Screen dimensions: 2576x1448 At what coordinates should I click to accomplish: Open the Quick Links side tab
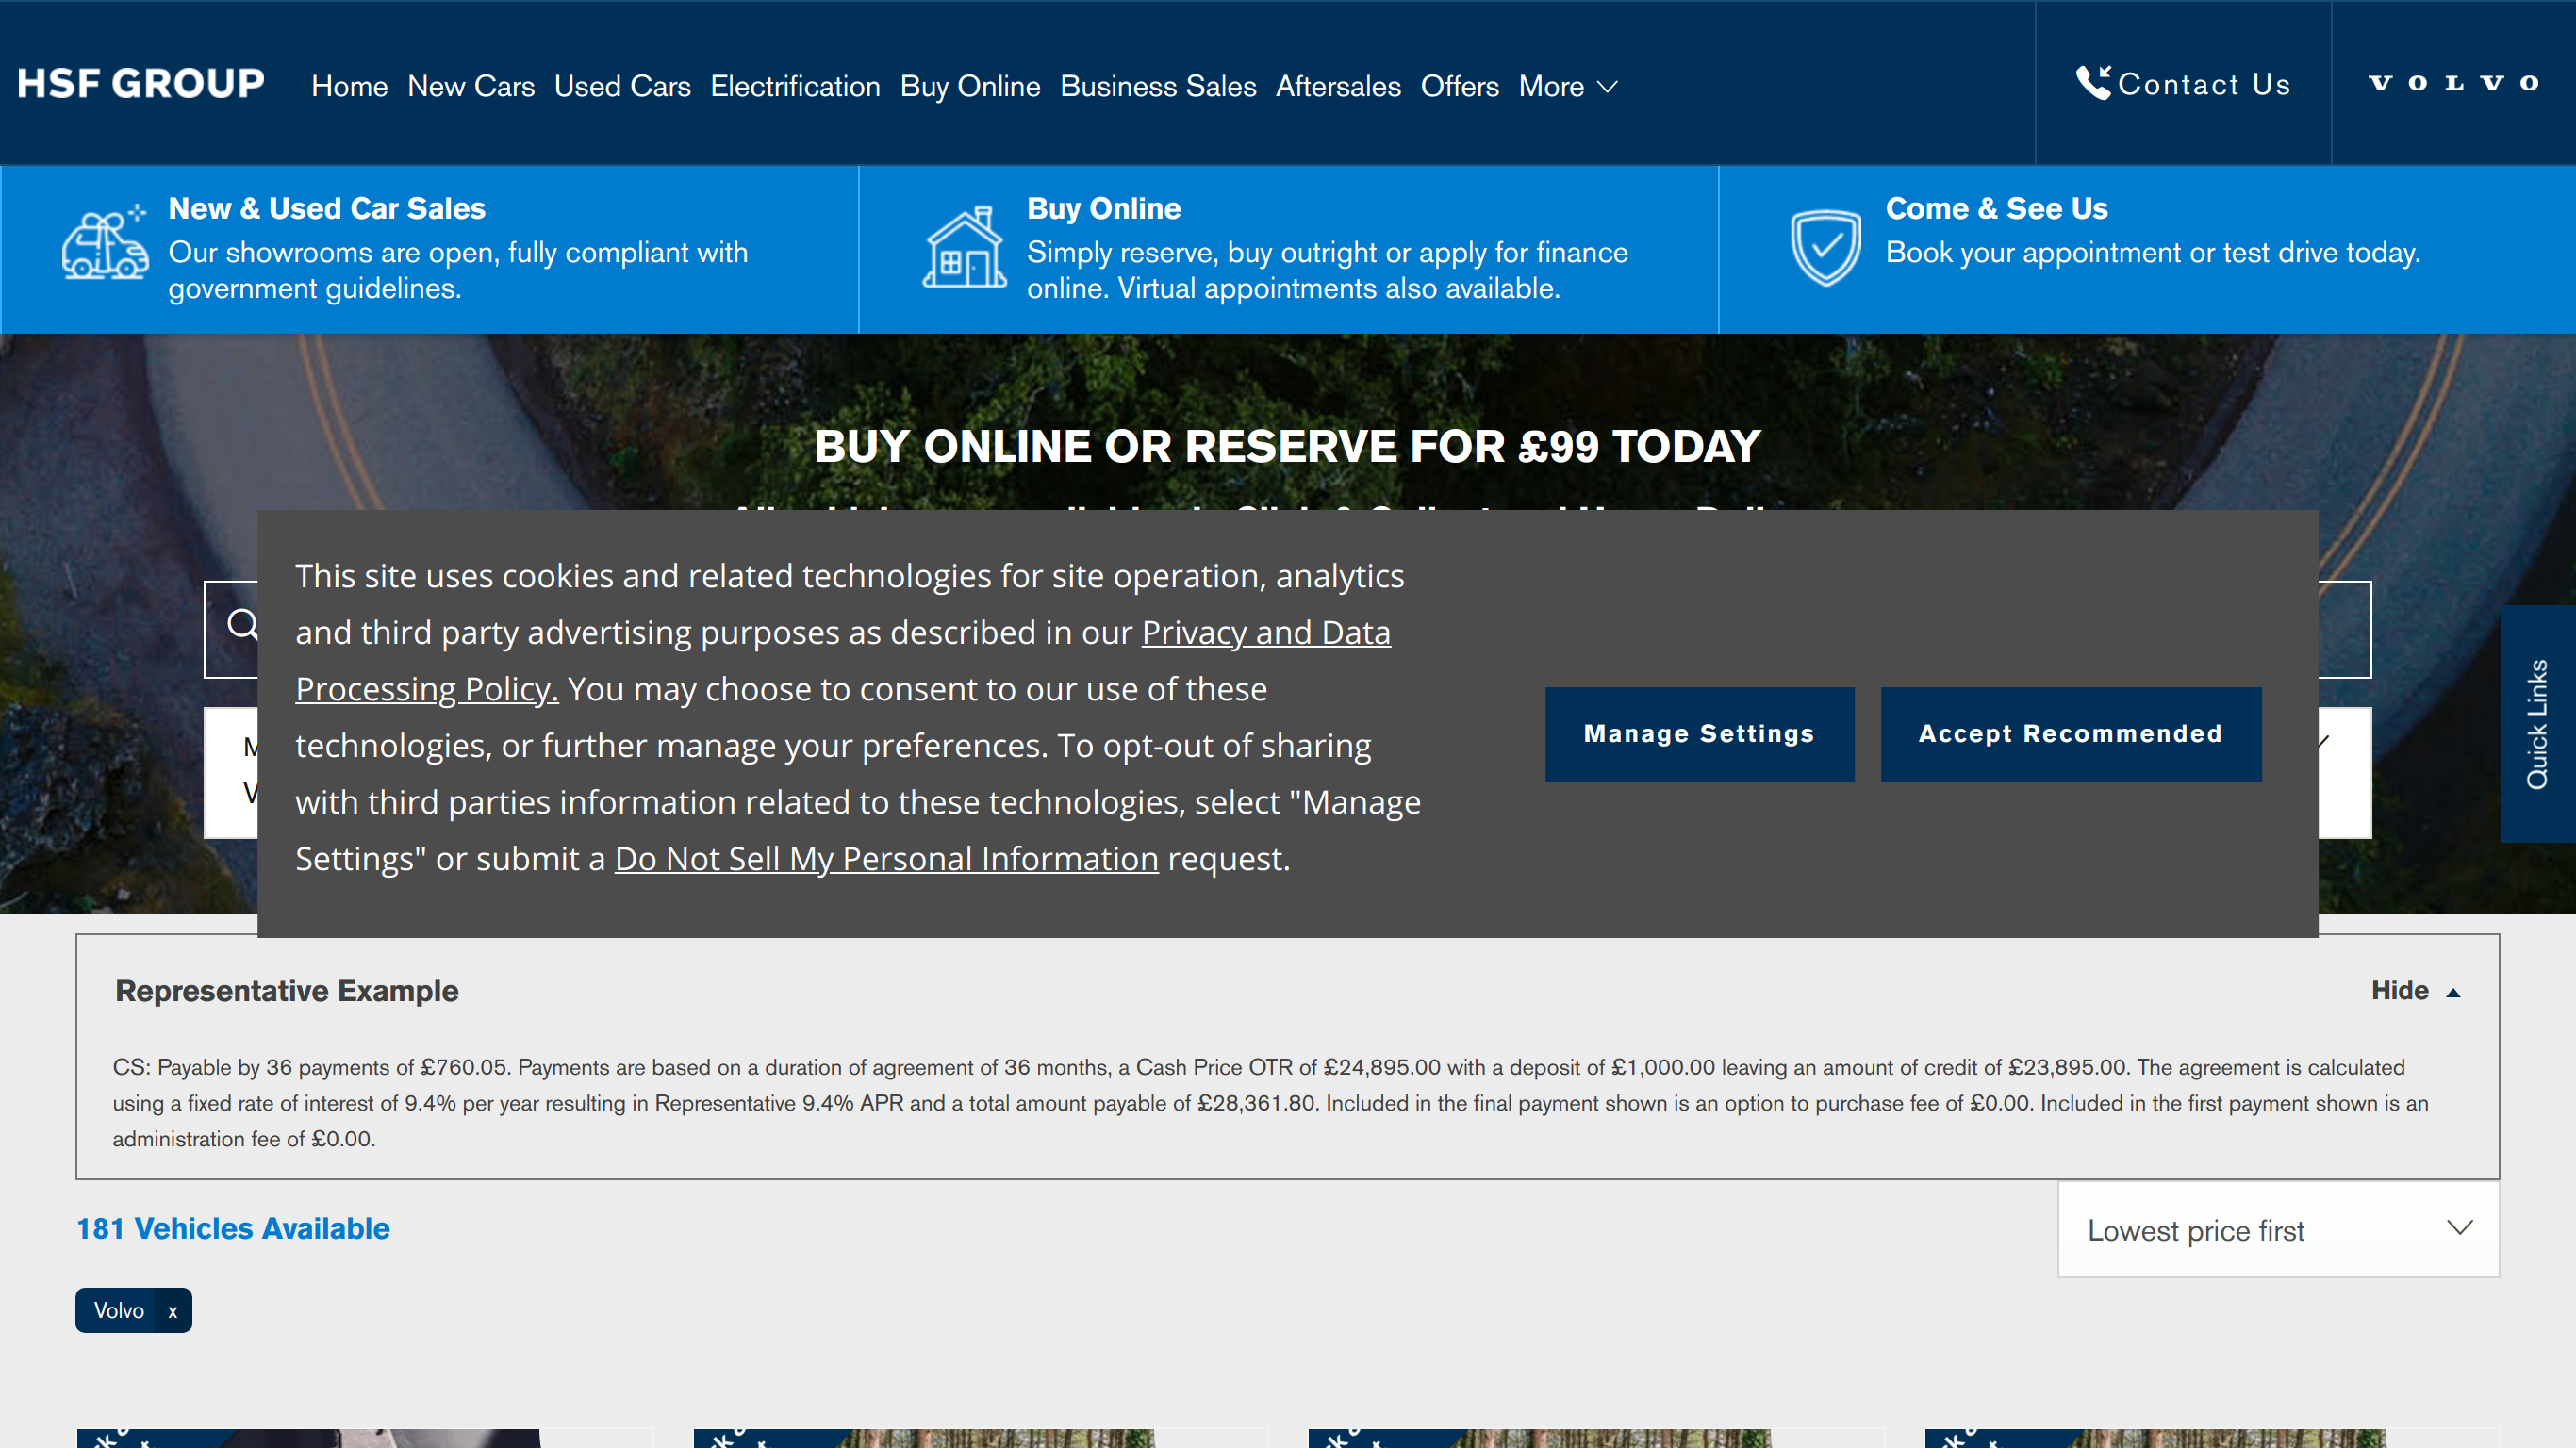tap(2537, 724)
